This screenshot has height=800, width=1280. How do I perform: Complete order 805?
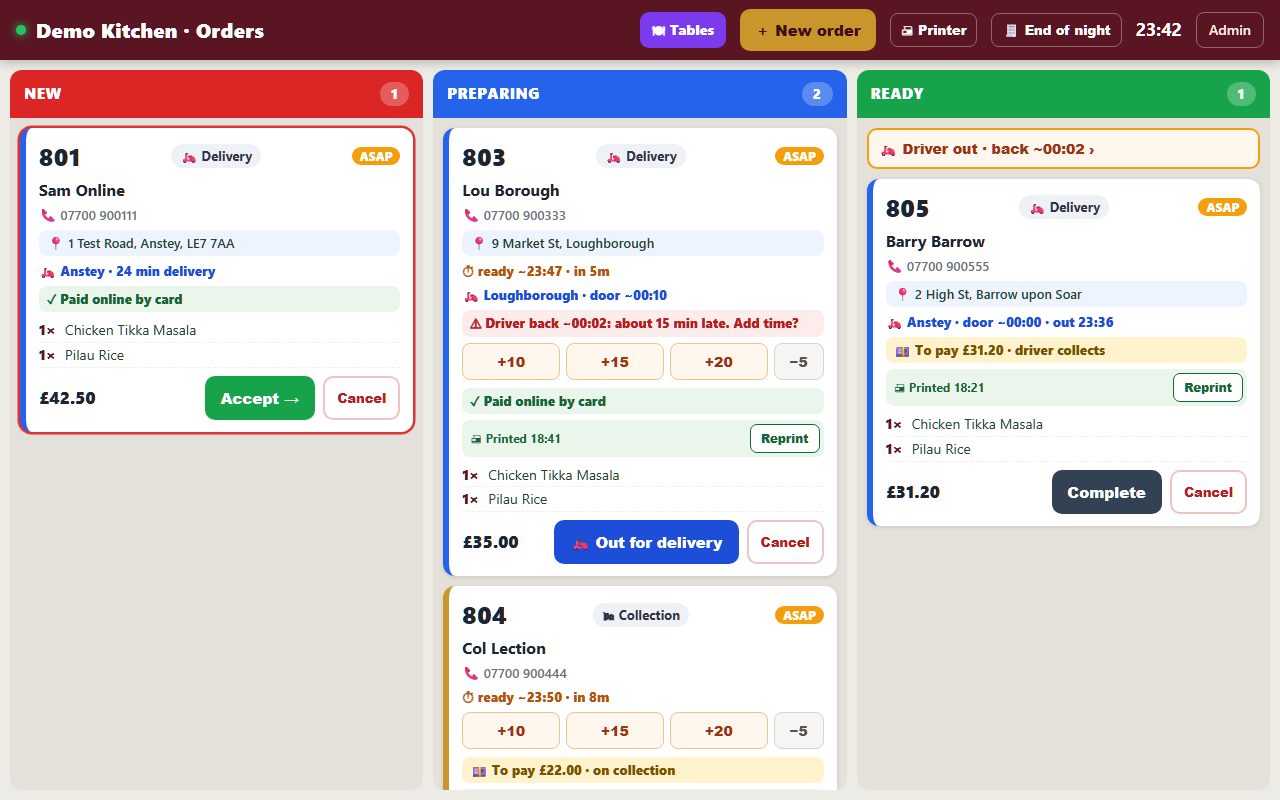click(1107, 492)
